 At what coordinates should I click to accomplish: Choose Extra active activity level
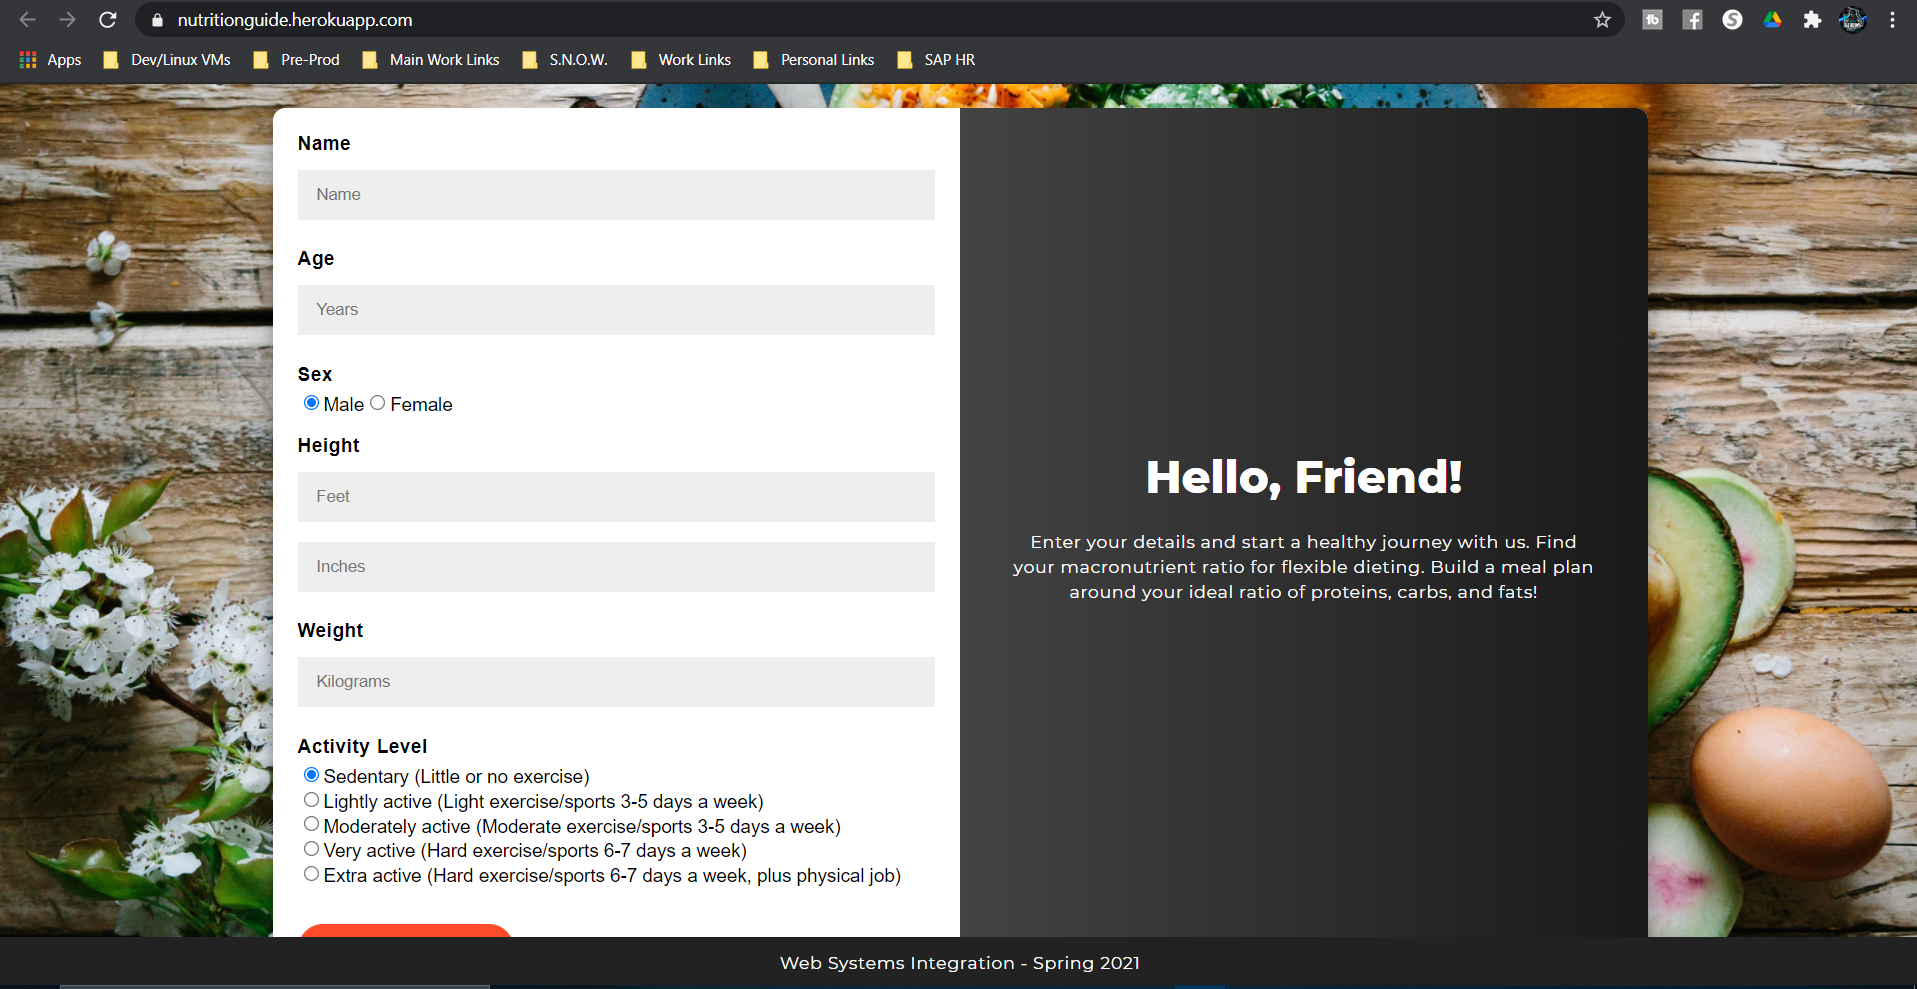point(311,874)
